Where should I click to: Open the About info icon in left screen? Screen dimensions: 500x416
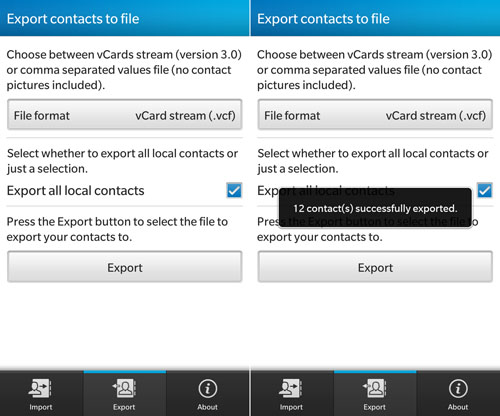tap(208, 389)
